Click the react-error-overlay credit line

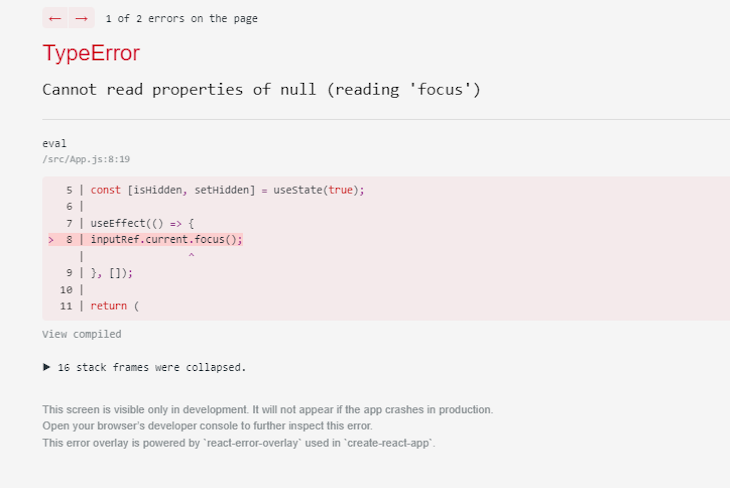click(x=239, y=443)
